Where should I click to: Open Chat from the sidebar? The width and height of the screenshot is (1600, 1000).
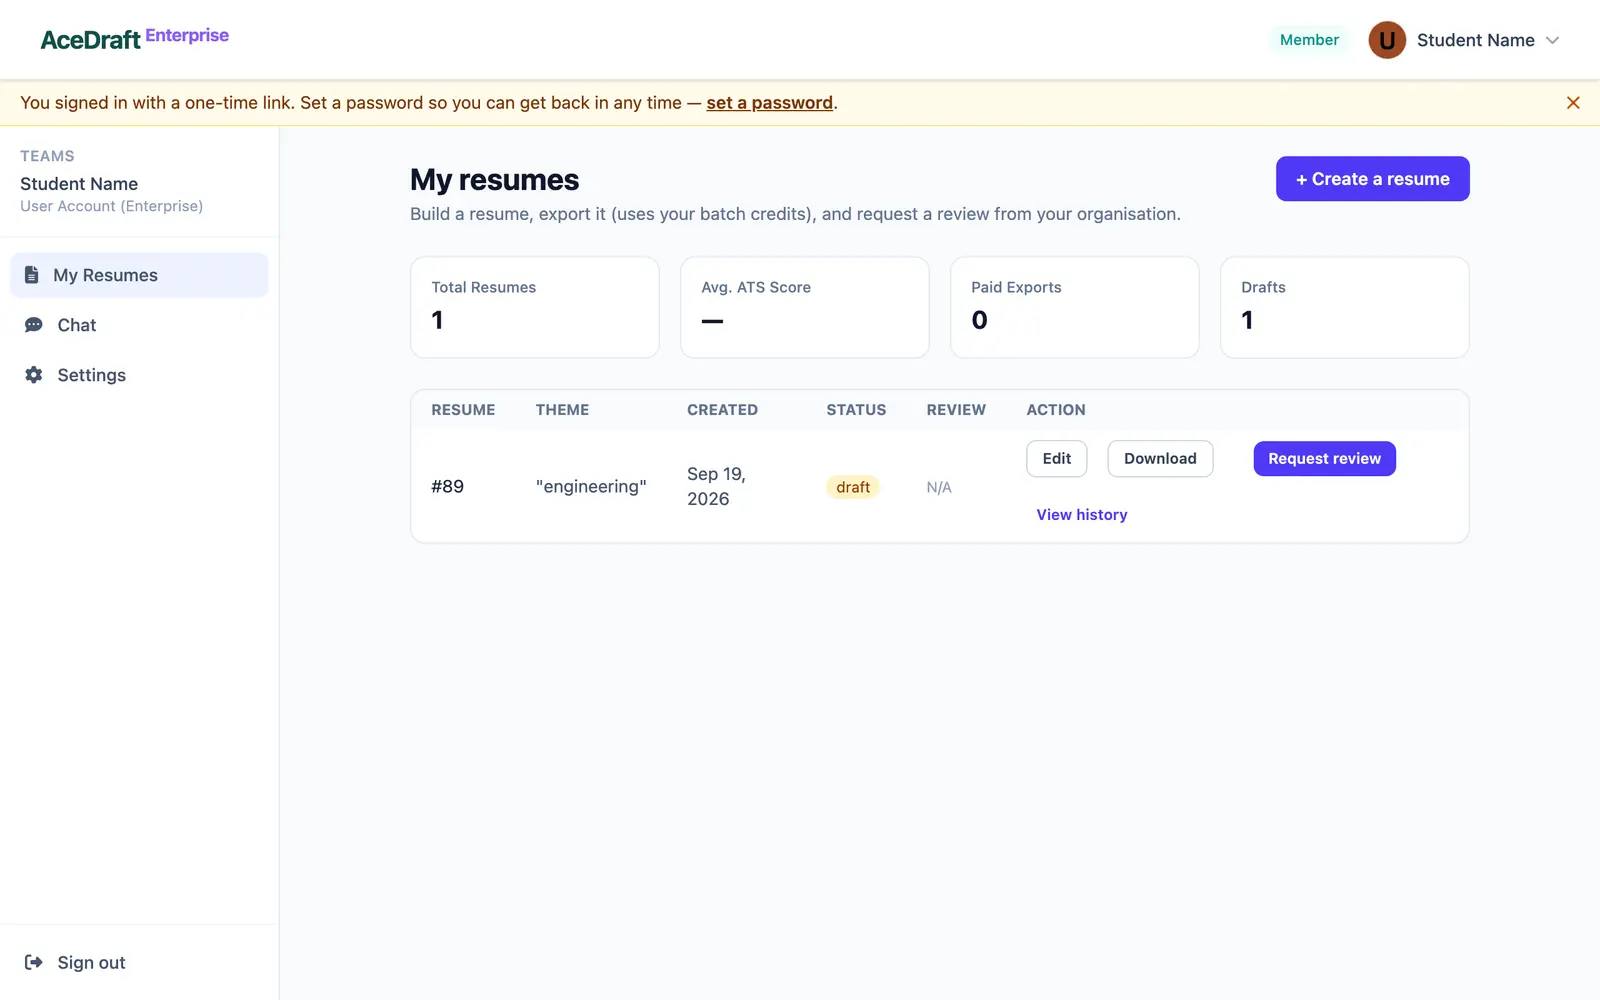click(139, 325)
